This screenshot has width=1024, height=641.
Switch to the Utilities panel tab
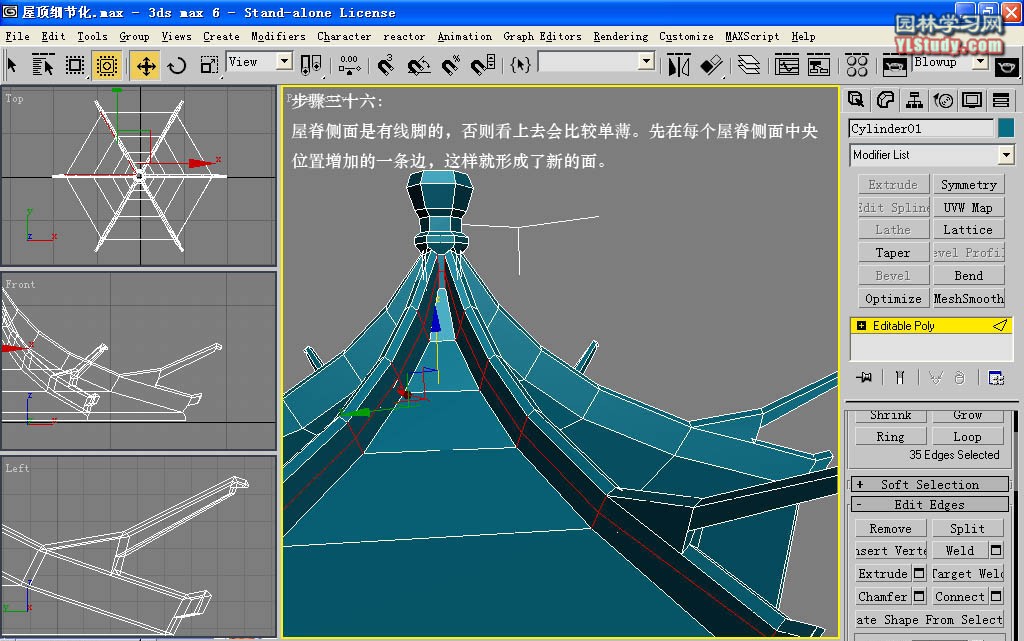(1001, 100)
